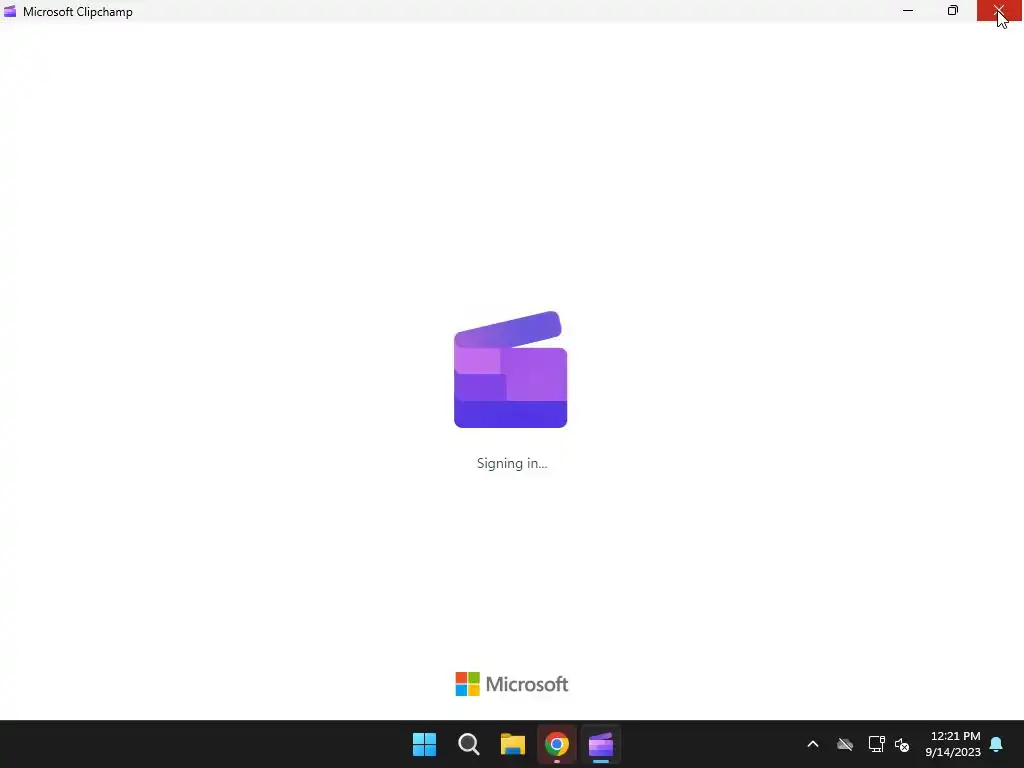Image resolution: width=1024 pixels, height=768 pixels.
Task: Close the Microsoft Clipchamp window
Action: [x=999, y=10]
